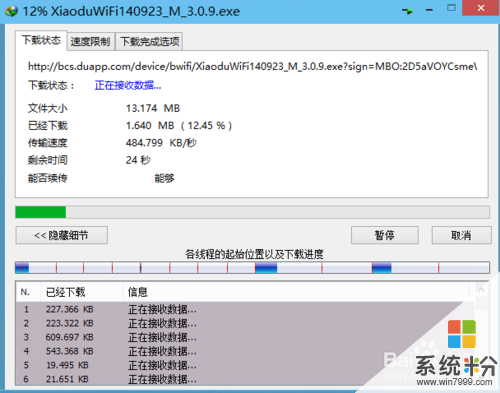Cancel the download with 取消 button
The width and height of the screenshot is (500, 393).
tap(461, 235)
